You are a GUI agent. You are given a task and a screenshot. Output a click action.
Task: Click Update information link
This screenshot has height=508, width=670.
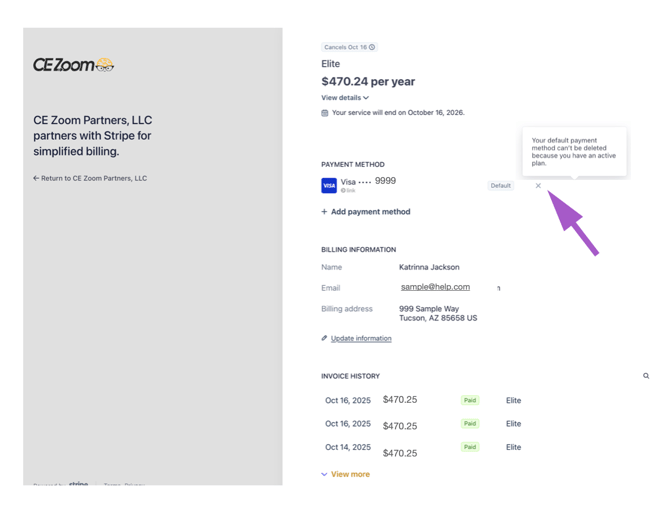pos(361,338)
